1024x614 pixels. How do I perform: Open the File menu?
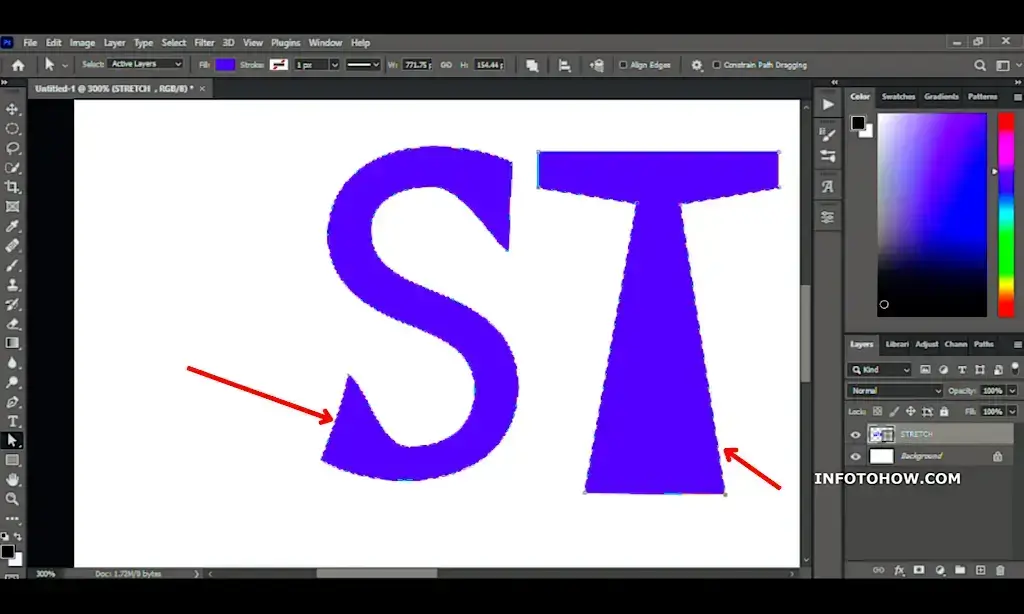(x=30, y=43)
